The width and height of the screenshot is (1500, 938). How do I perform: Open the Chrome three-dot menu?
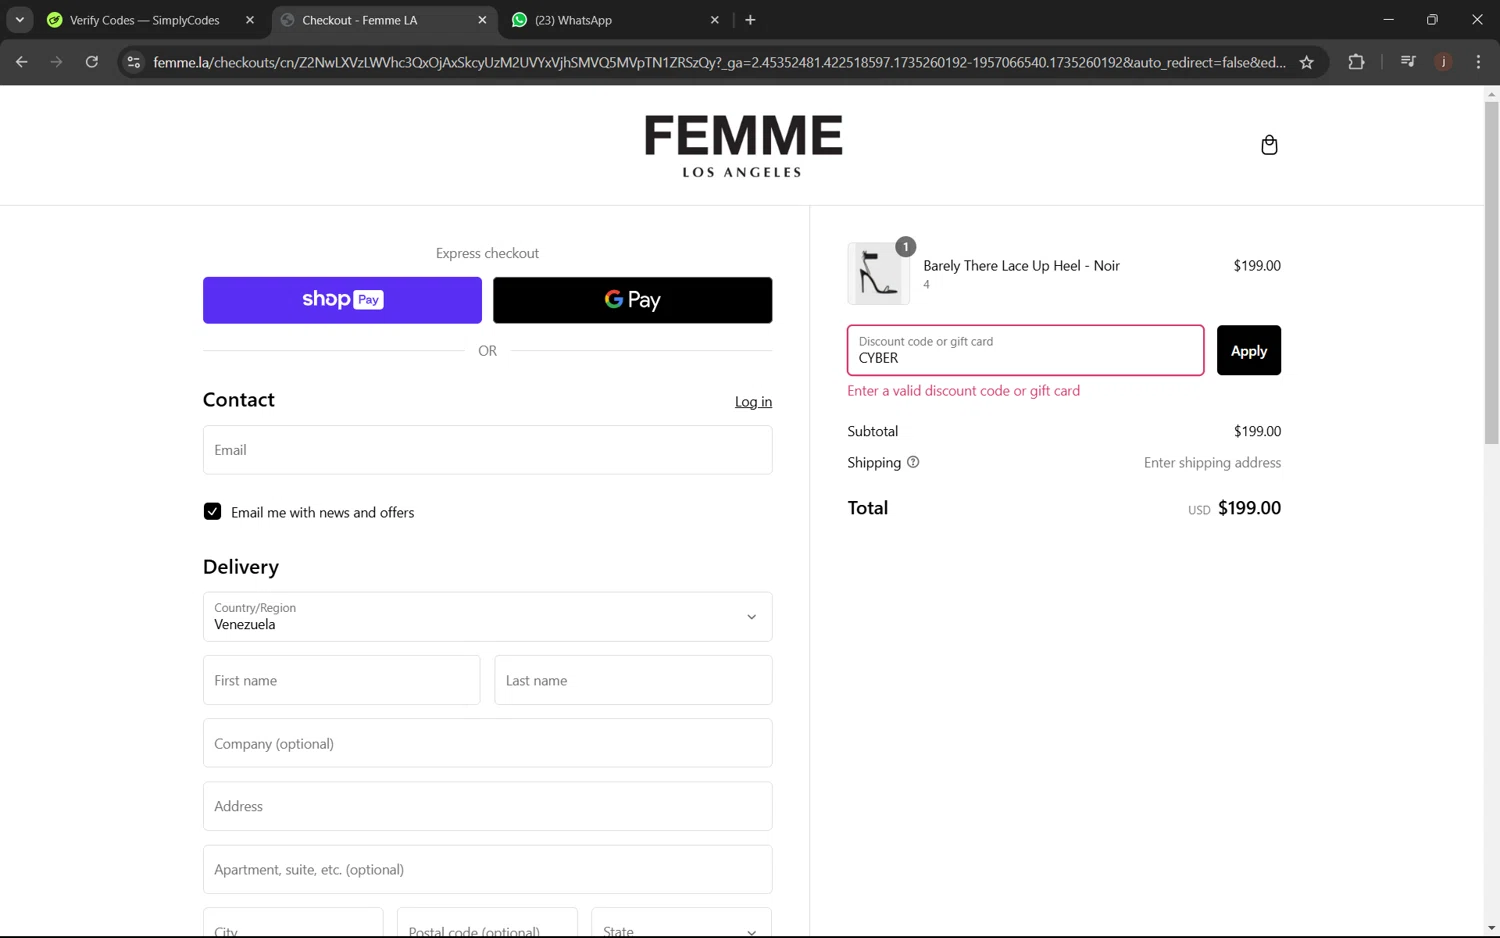[x=1478, y=62]
